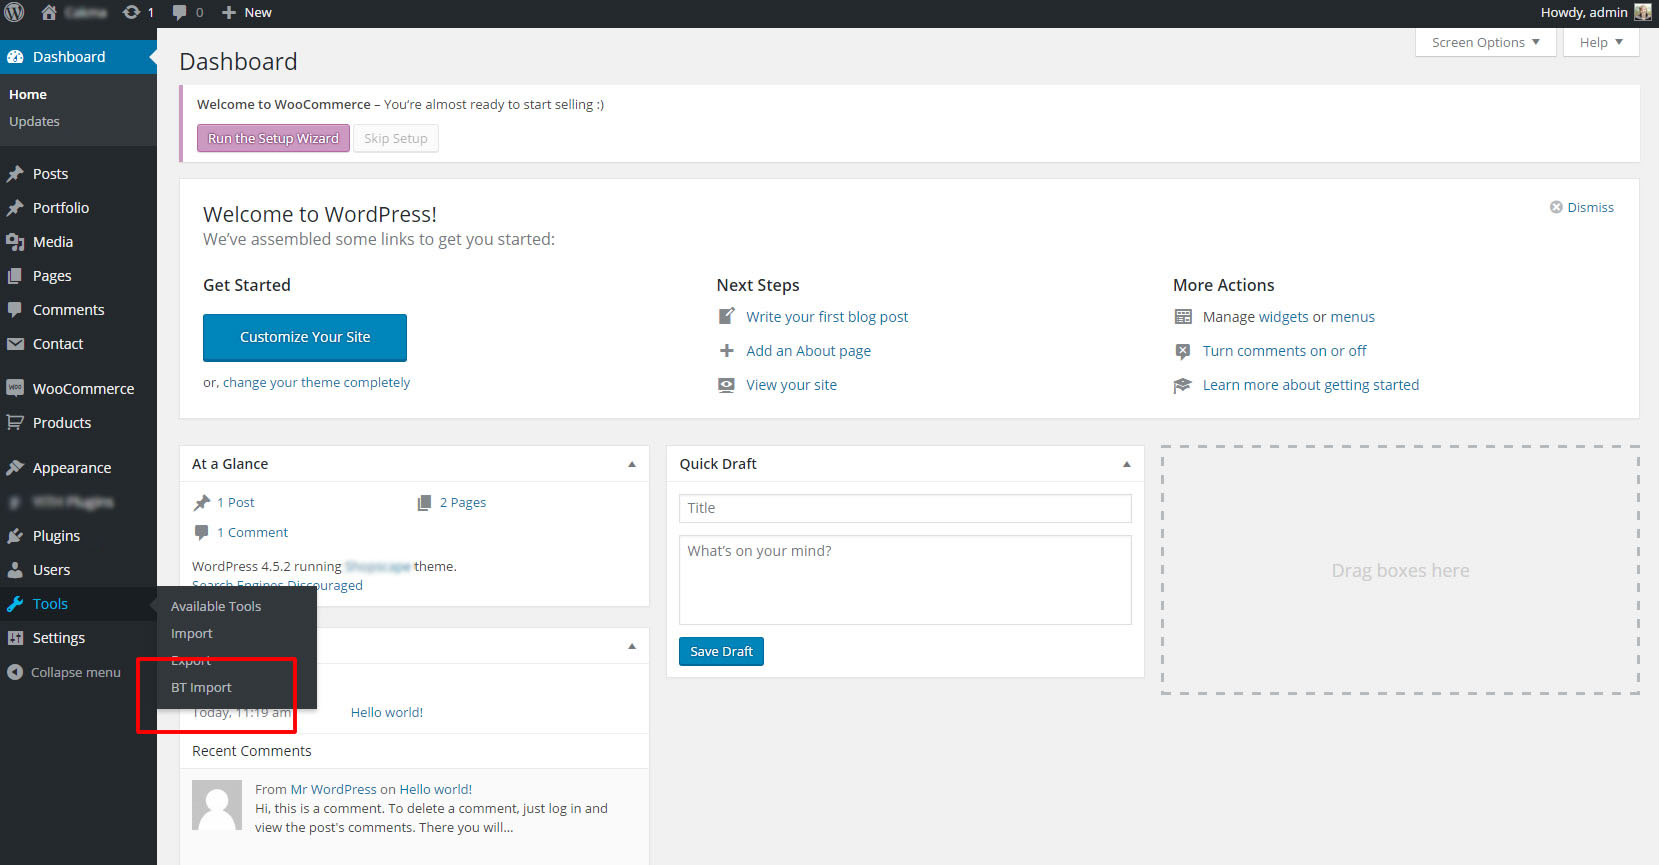Viewport: 1659px width, 865px height.
Task: Collapse the admin sidebar menu
Action: click(64, 672)
